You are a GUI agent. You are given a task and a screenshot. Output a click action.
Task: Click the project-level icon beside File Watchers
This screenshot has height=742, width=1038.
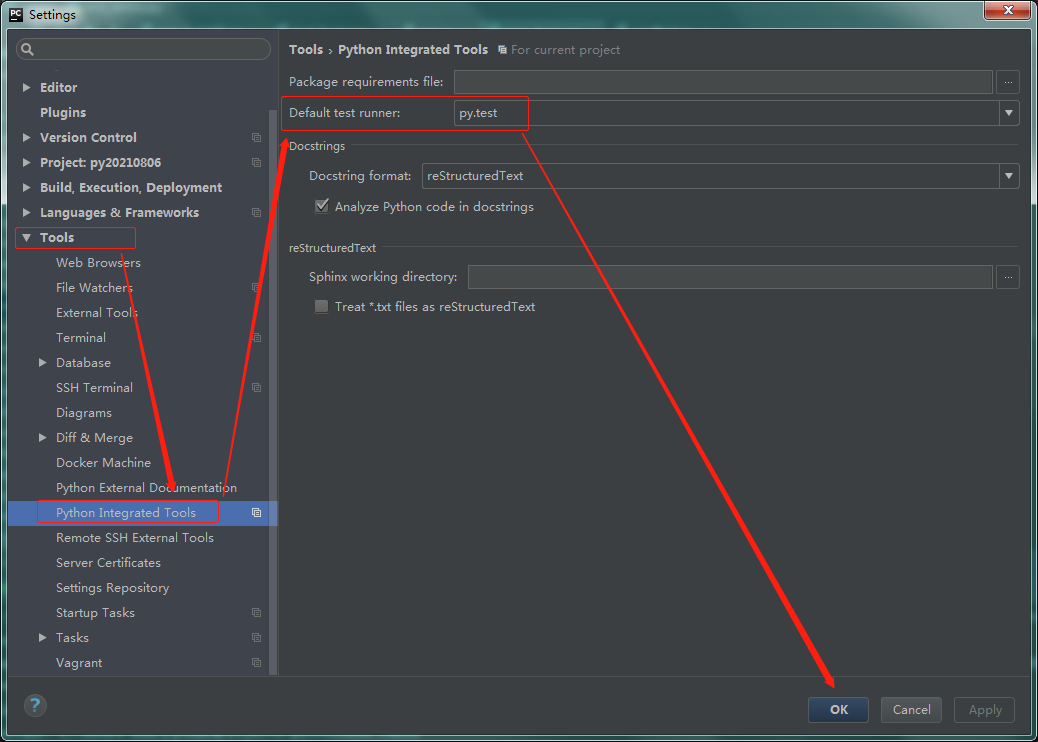click(256, 287)
